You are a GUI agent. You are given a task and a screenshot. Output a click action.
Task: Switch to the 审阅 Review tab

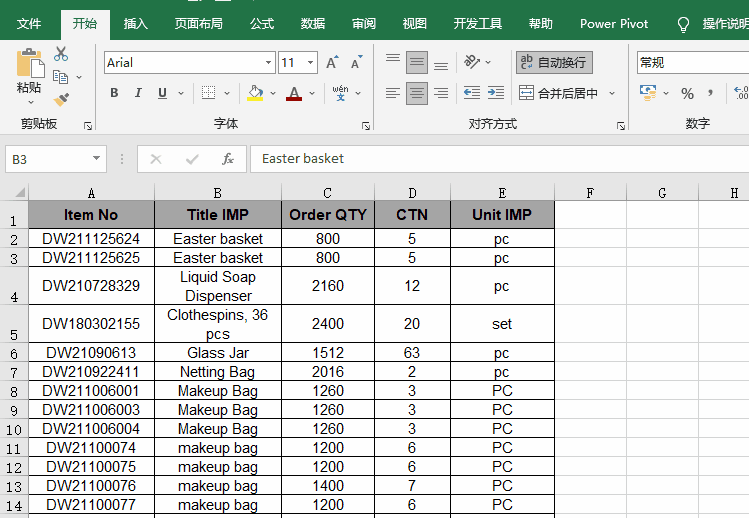(364, 24)
